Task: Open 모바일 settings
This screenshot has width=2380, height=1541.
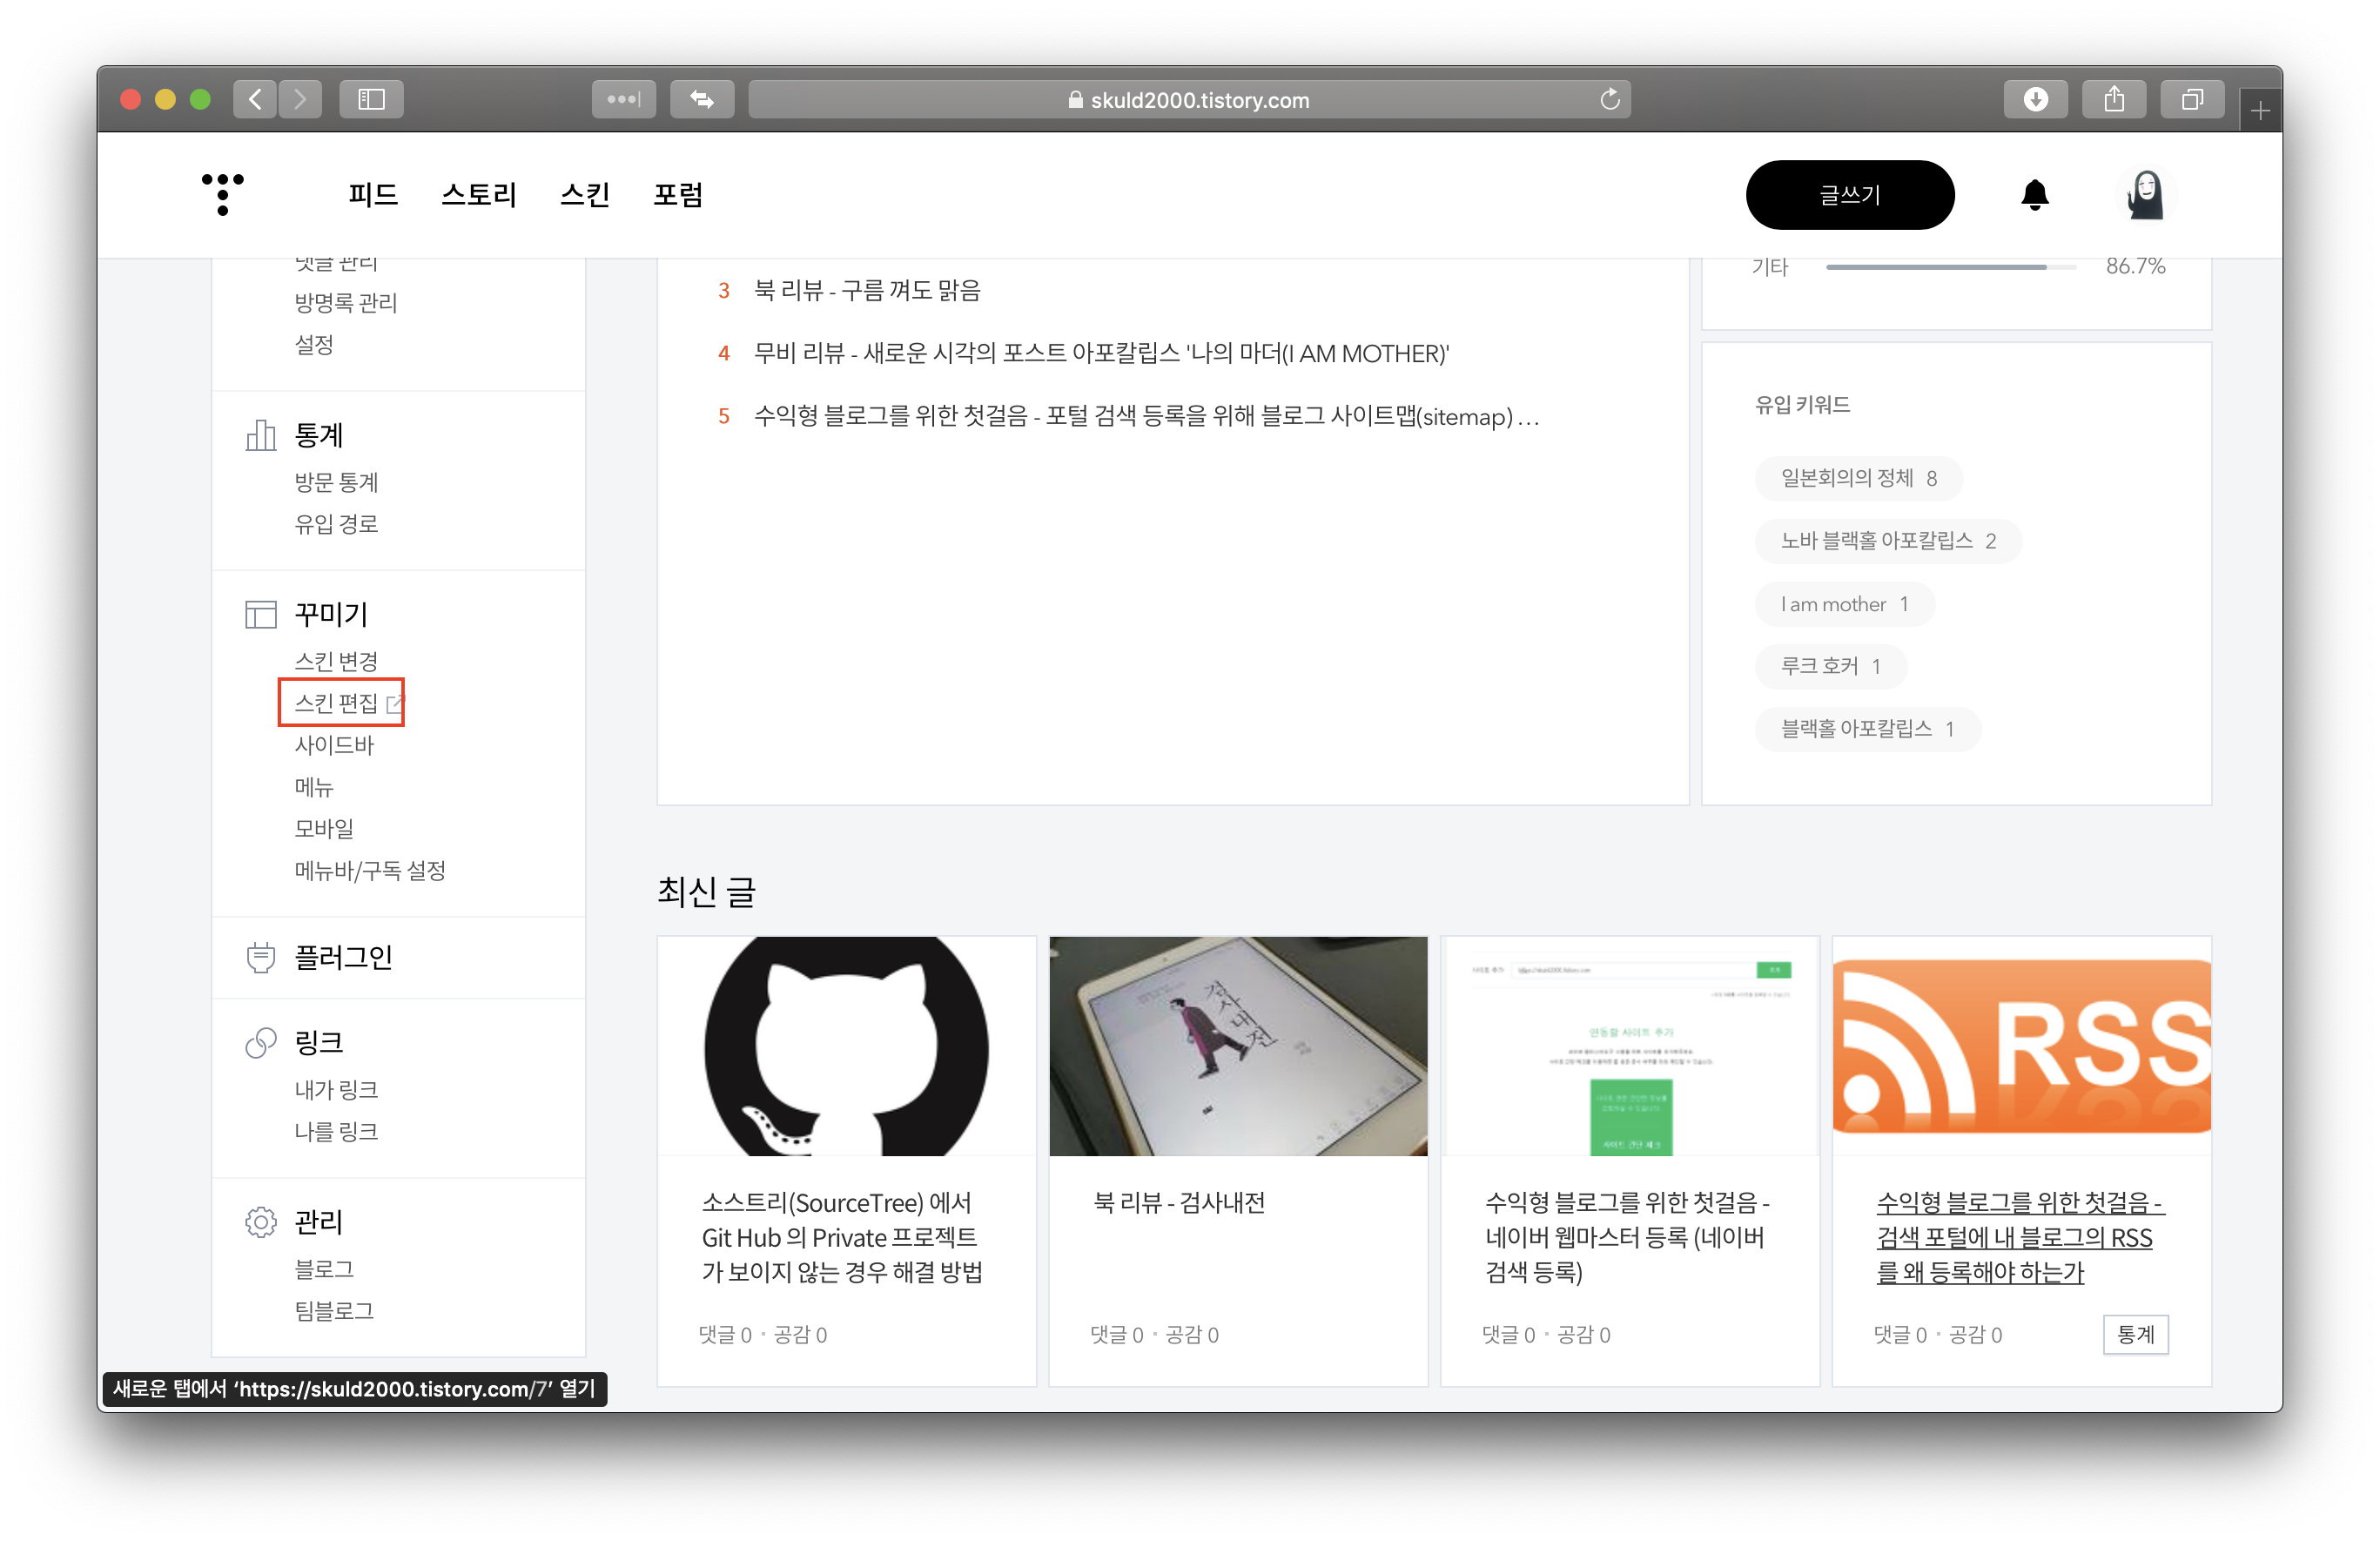Action: (x=324, y=829)
